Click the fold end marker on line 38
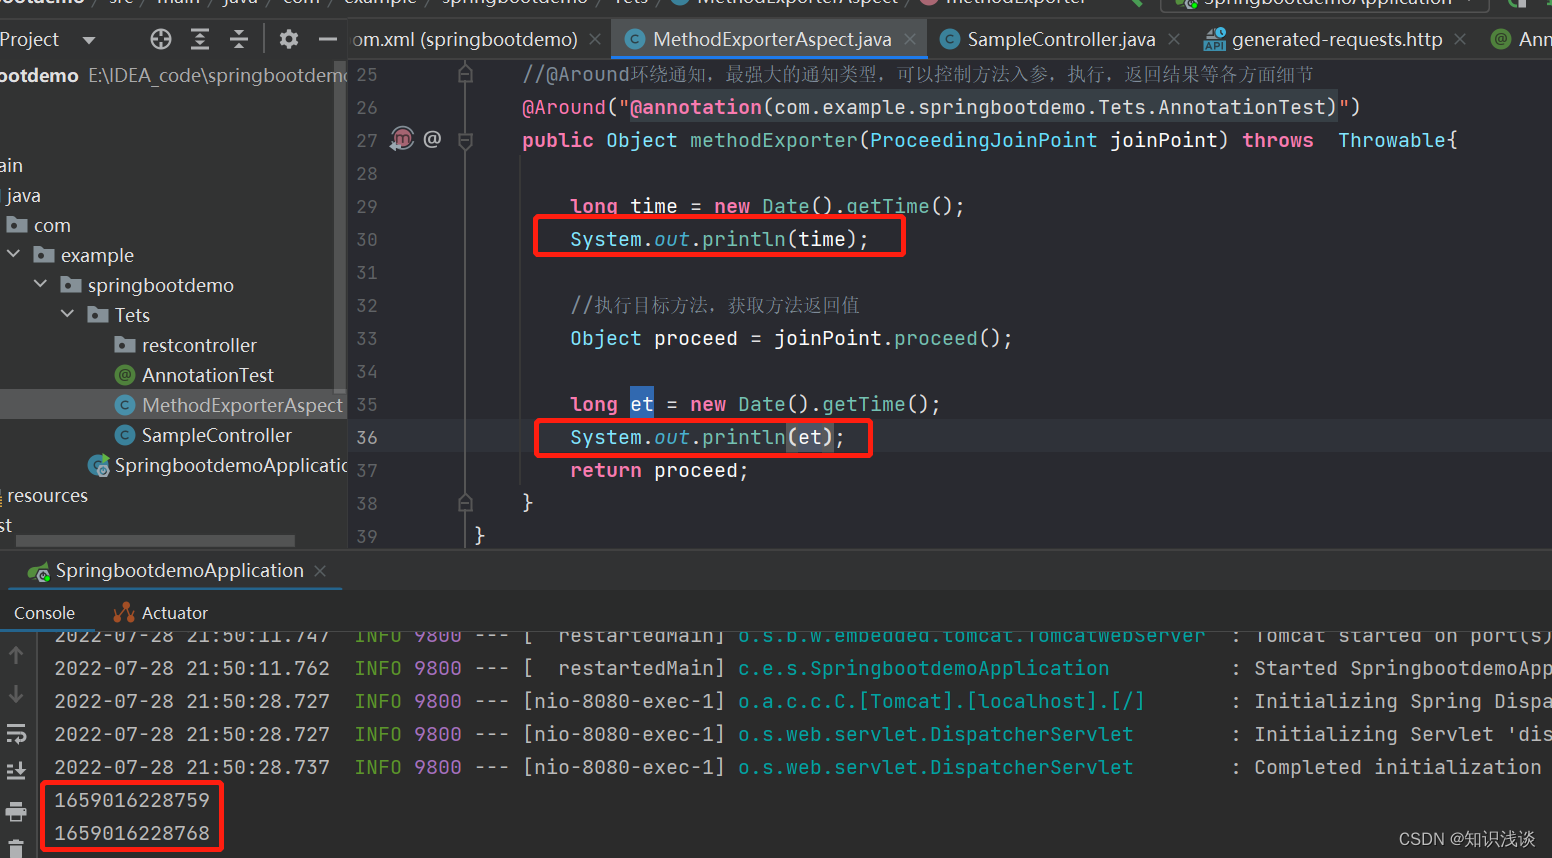 pyautogui.click(x=465, y=502)
